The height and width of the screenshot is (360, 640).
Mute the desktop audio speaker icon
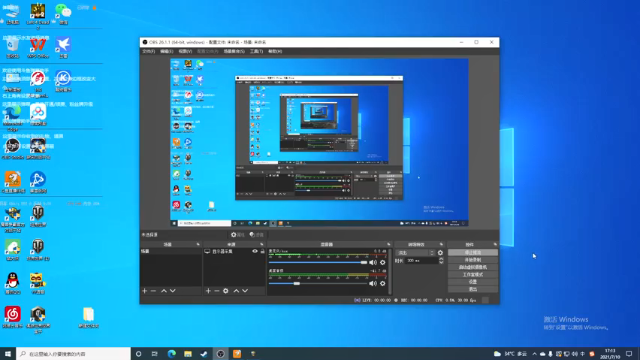pos(373,283)
